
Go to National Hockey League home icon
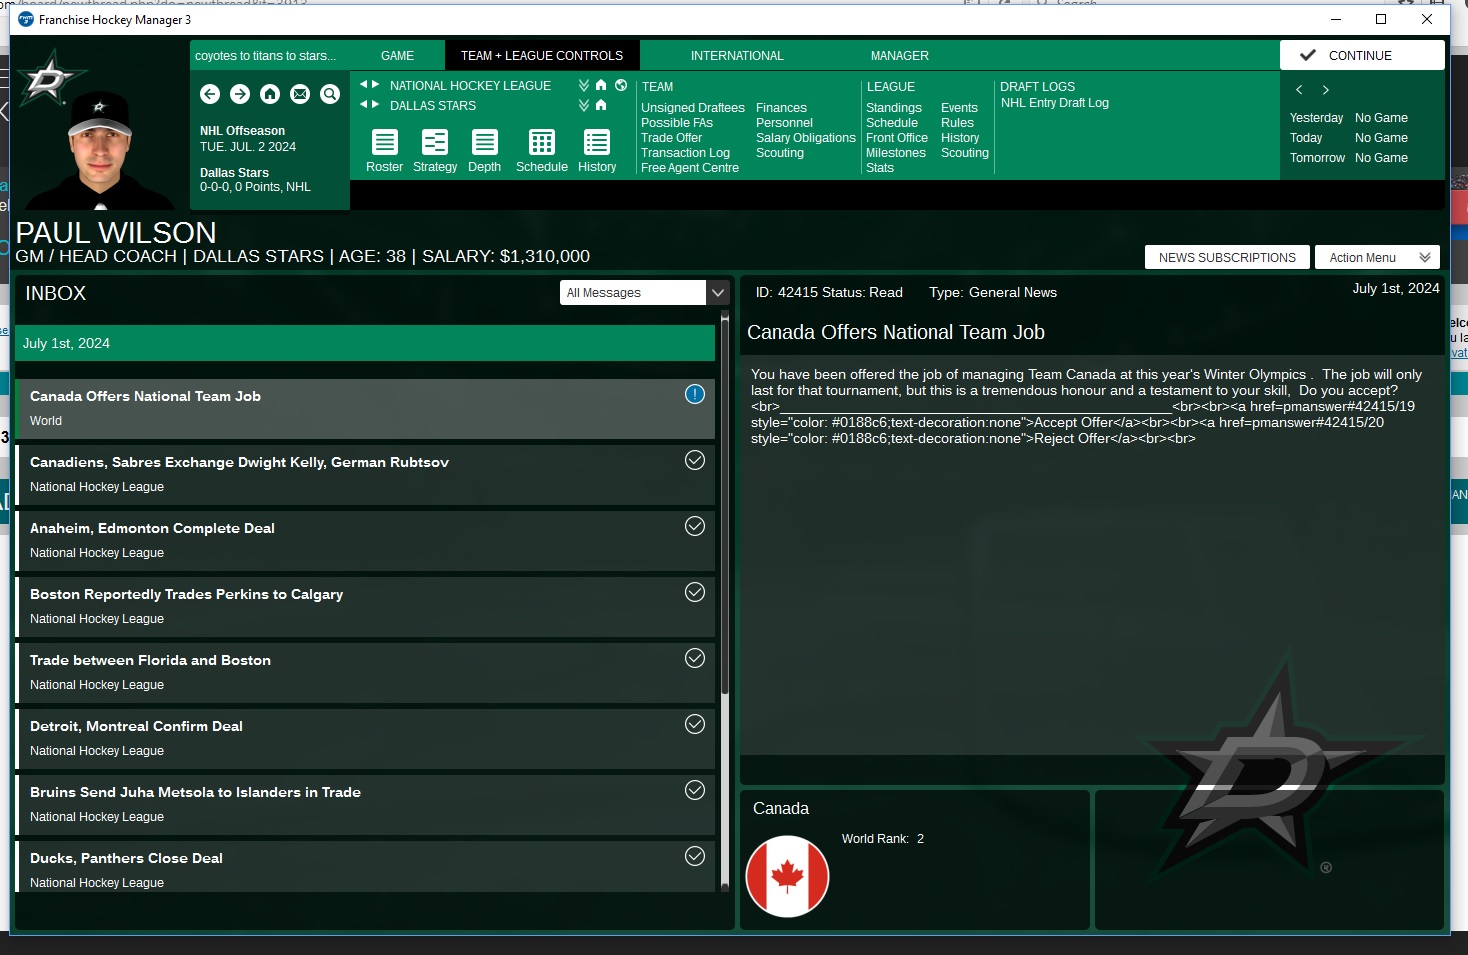601,85
